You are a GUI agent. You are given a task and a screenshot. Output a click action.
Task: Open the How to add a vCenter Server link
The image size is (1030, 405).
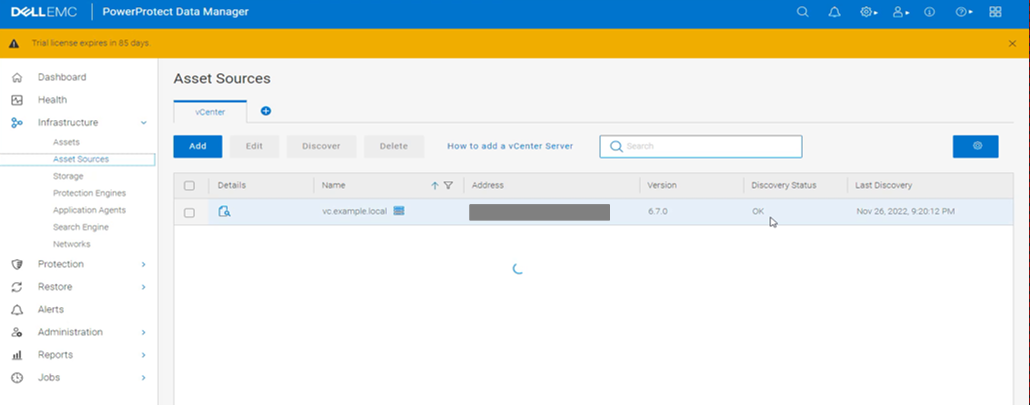click(510, 146)
